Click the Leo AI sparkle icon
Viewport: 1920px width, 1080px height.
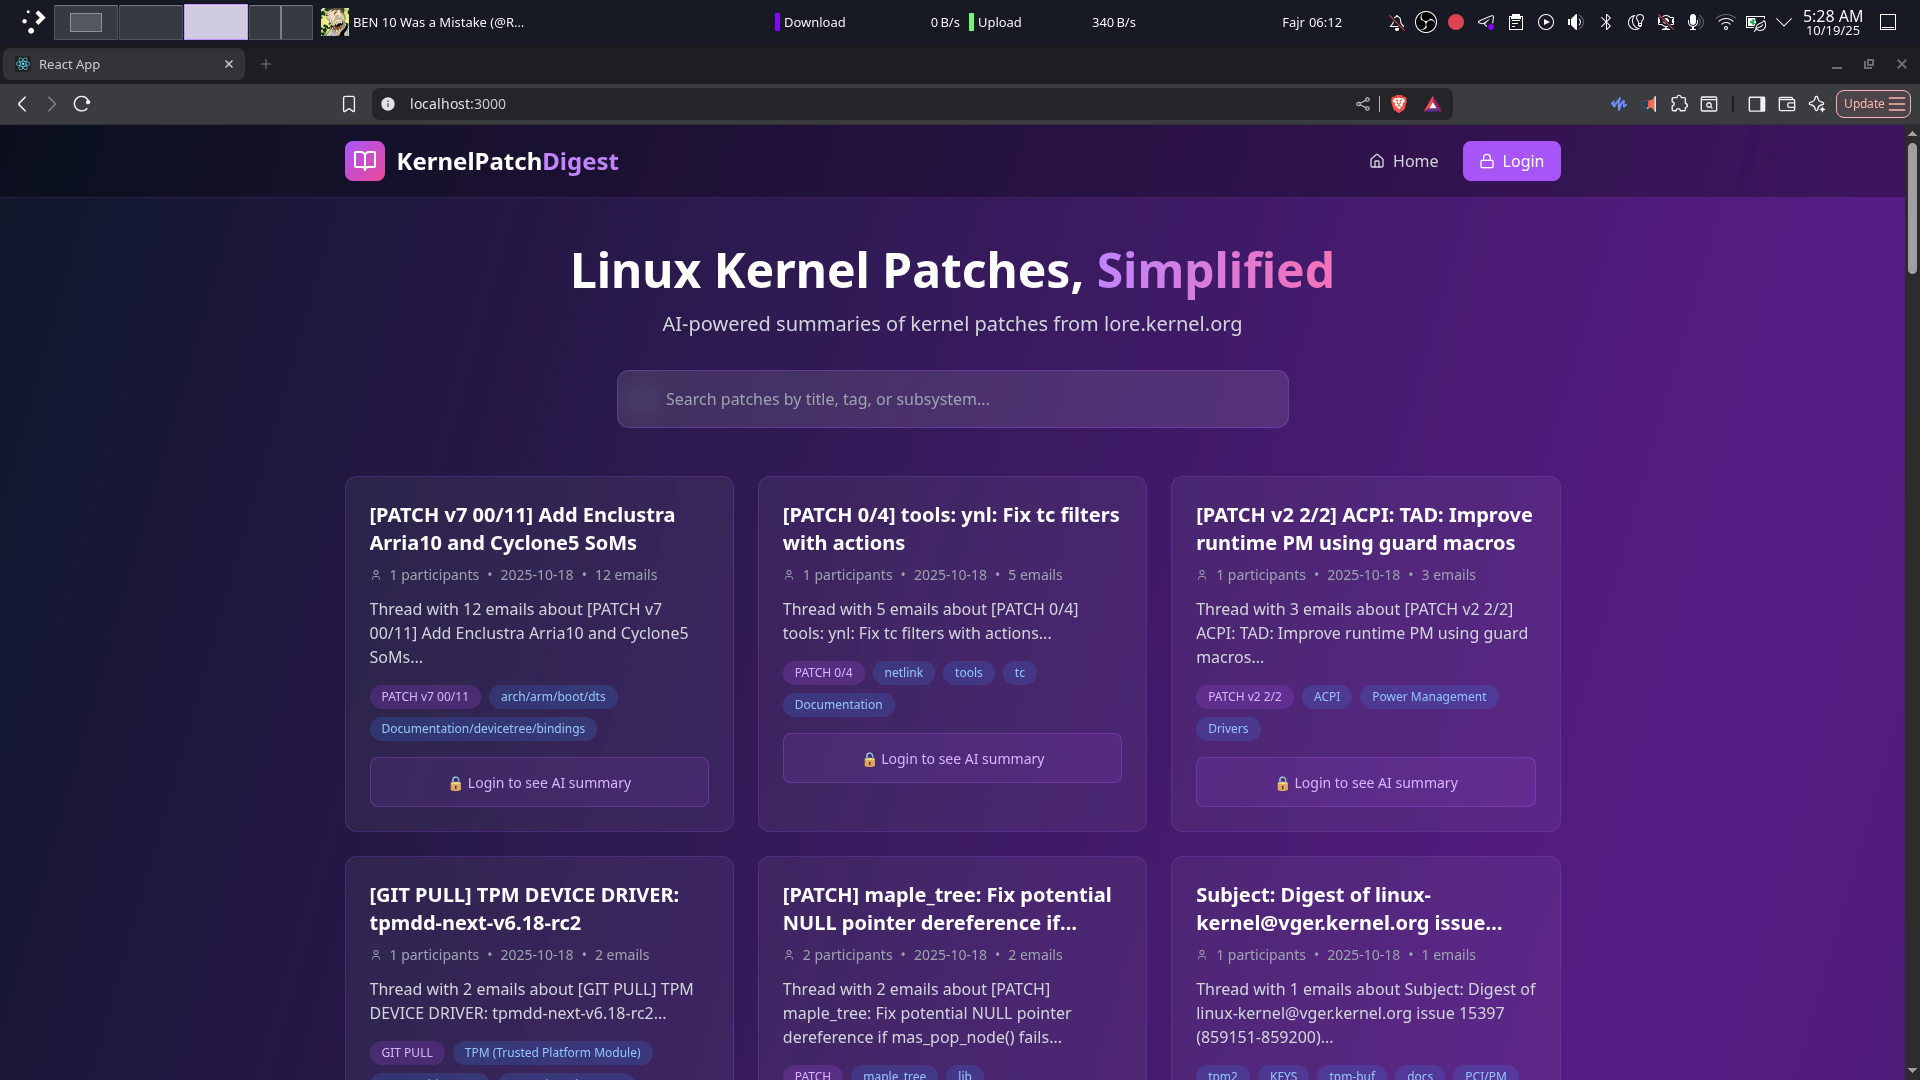pos(1817,104)
